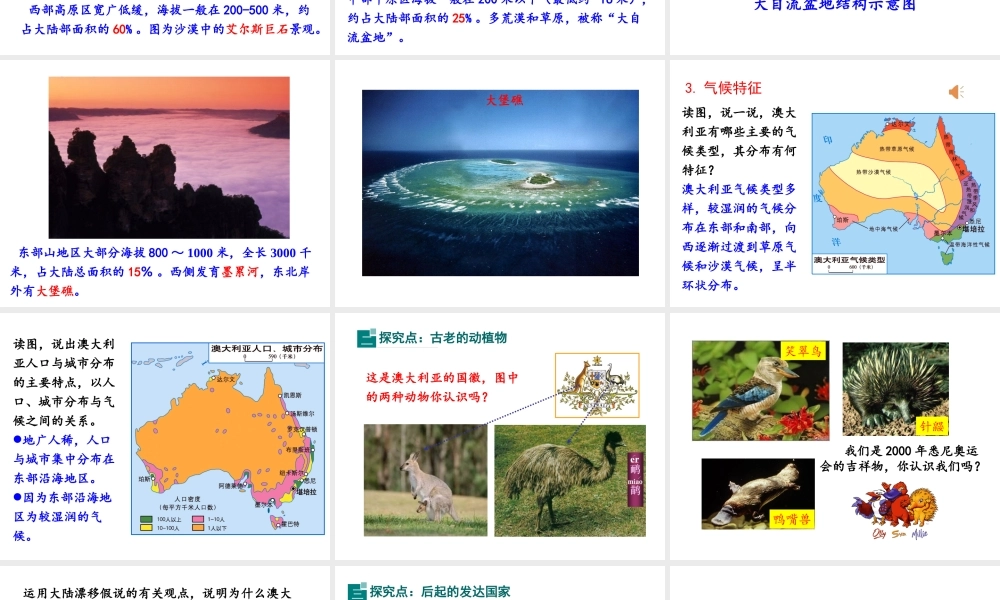Click the question 读图，说出澳大利亚人口与城市分布
This screenshot has height=600, width=1000.
64,382
